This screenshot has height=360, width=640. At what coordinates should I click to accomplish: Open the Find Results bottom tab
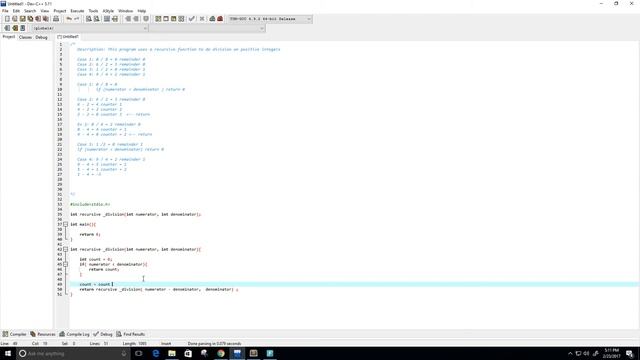(131, 334)
